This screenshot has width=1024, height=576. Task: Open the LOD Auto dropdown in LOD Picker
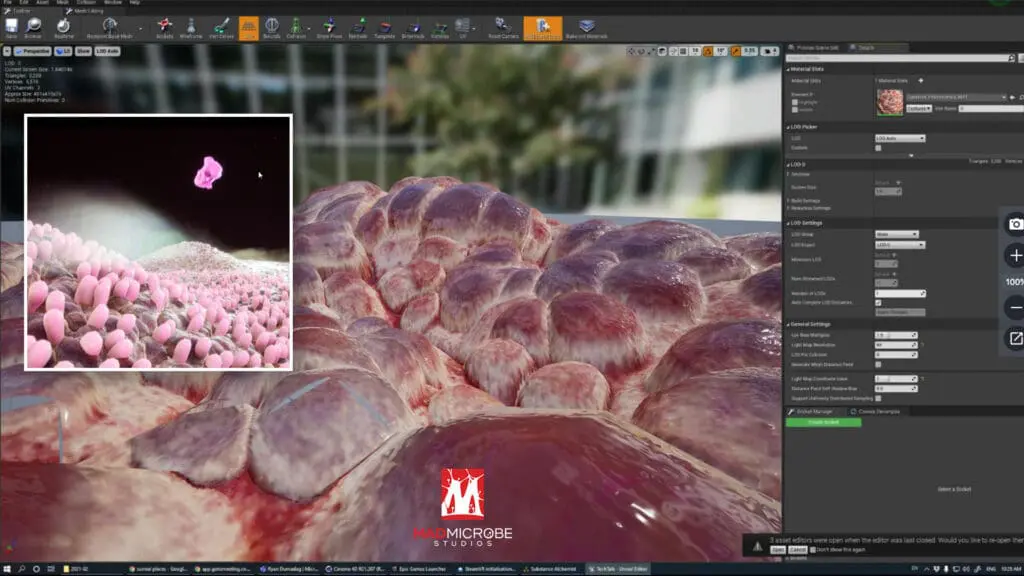tap(900, 138)
